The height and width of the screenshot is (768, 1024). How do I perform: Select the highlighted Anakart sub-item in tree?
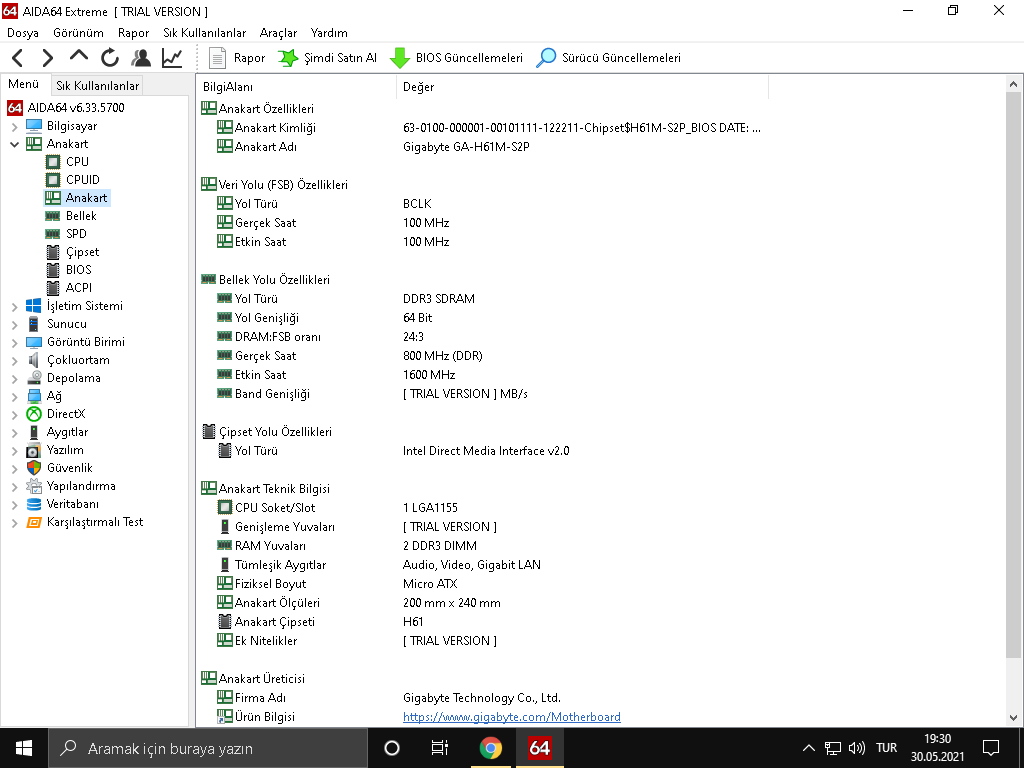click(x=86, y=198)
